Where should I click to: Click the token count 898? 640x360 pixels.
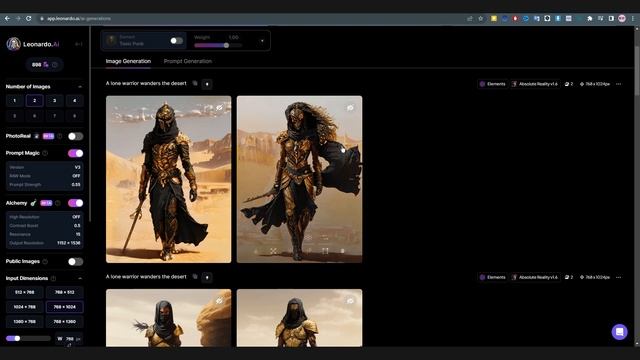(x=36, y=64)
